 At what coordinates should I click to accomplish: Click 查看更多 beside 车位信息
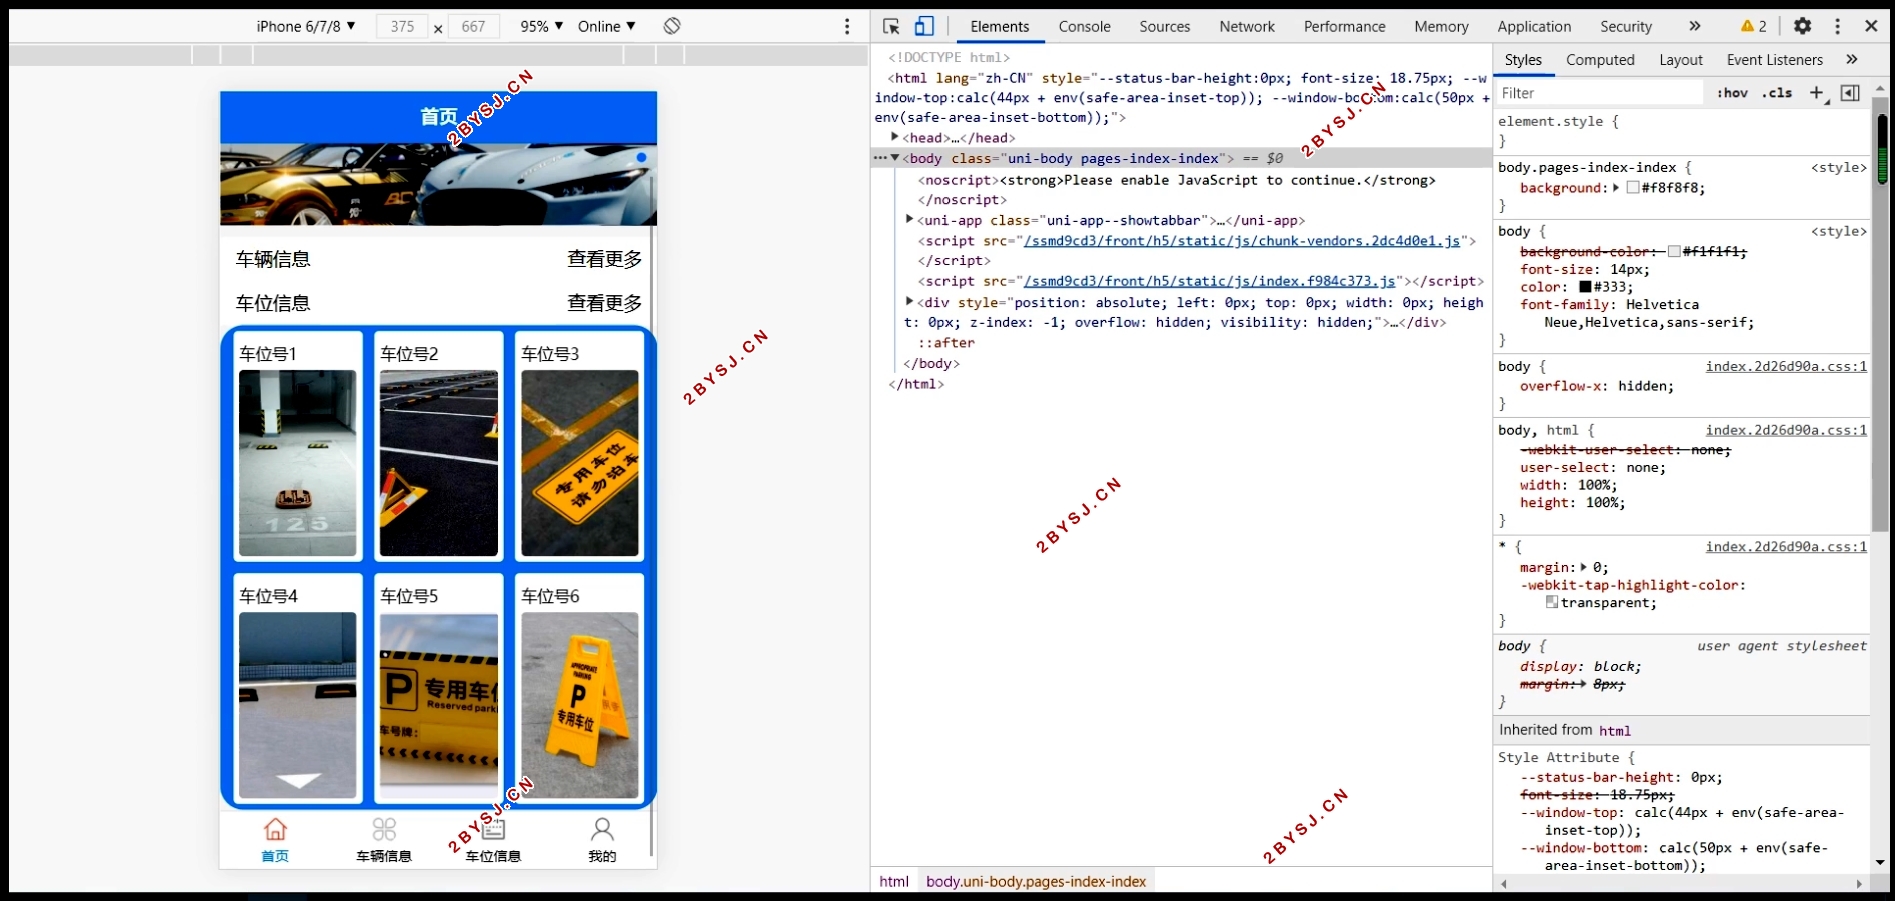pyautogui.click(x=604, y=303)
